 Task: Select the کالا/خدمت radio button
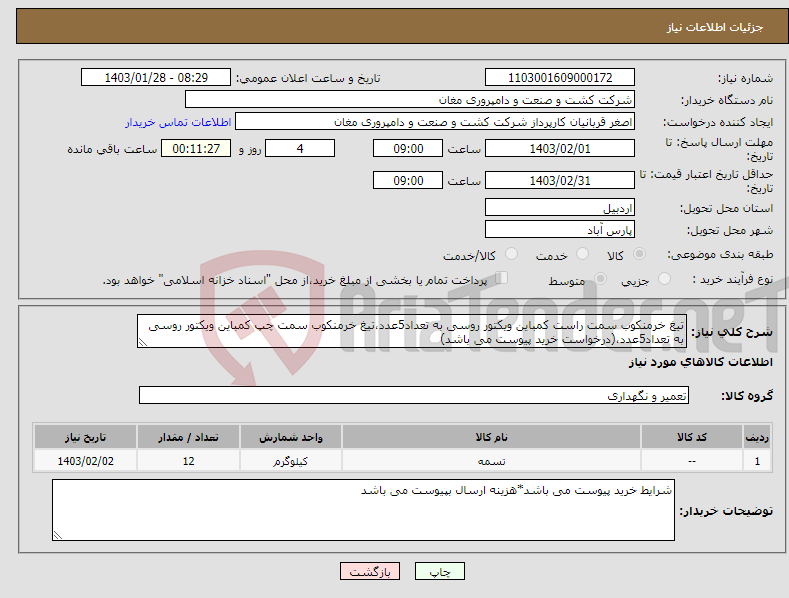511,254
